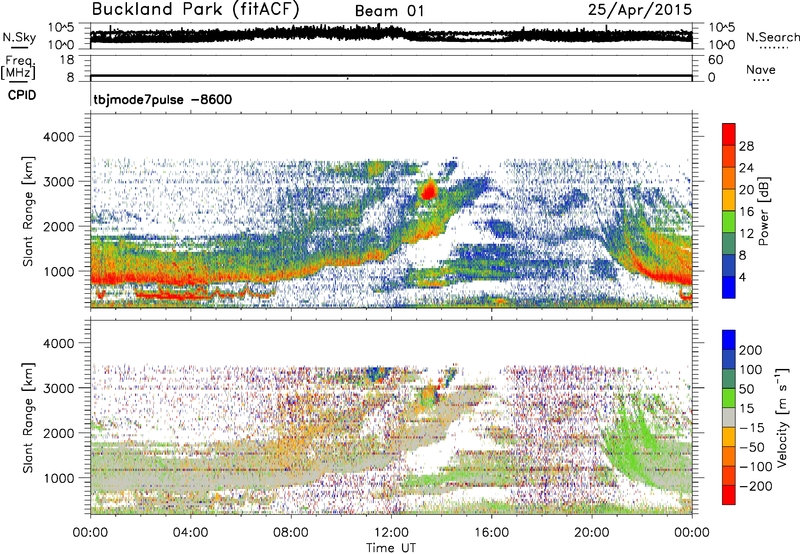Click the "20:00" time tick label
Screen dimensions: 800x554
(592, 533)
